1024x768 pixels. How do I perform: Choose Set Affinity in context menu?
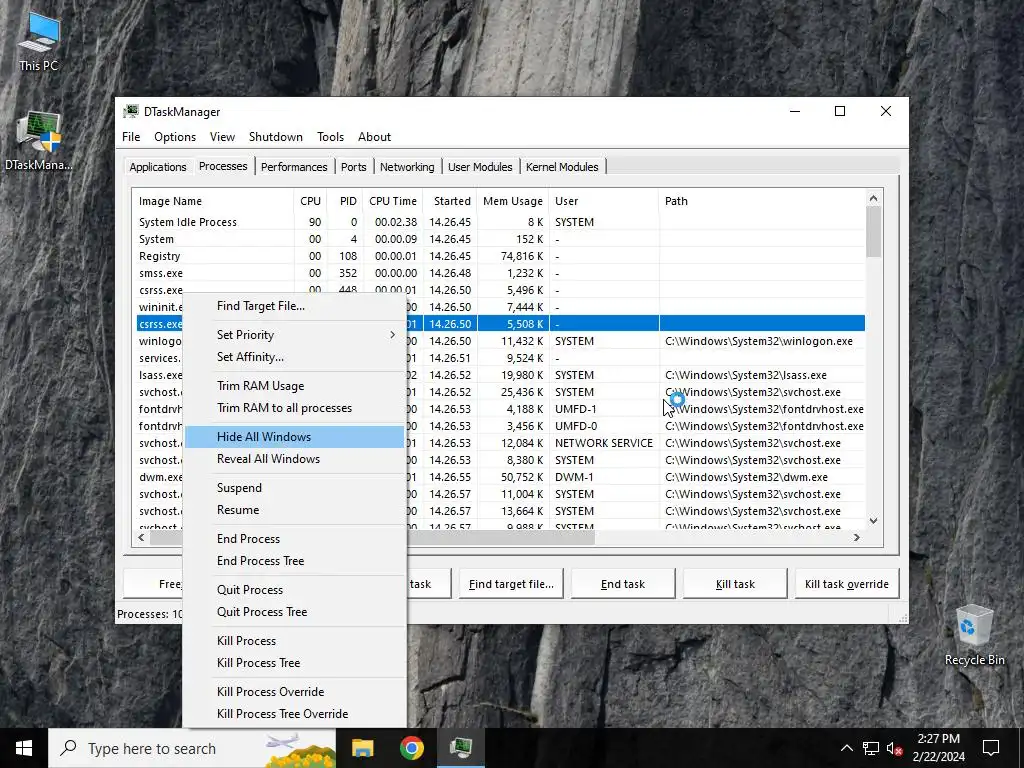coord(295,357)
